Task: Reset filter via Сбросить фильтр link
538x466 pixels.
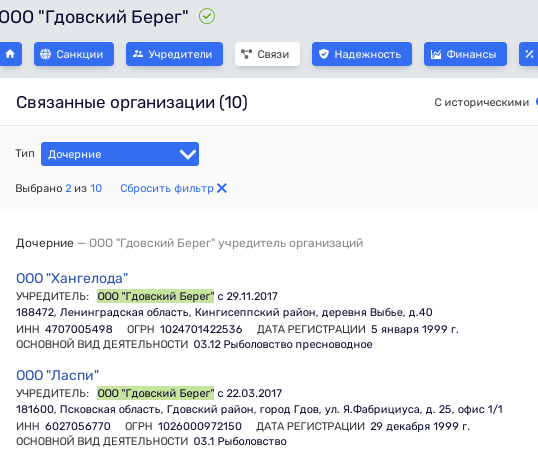Action: (167, 188)
